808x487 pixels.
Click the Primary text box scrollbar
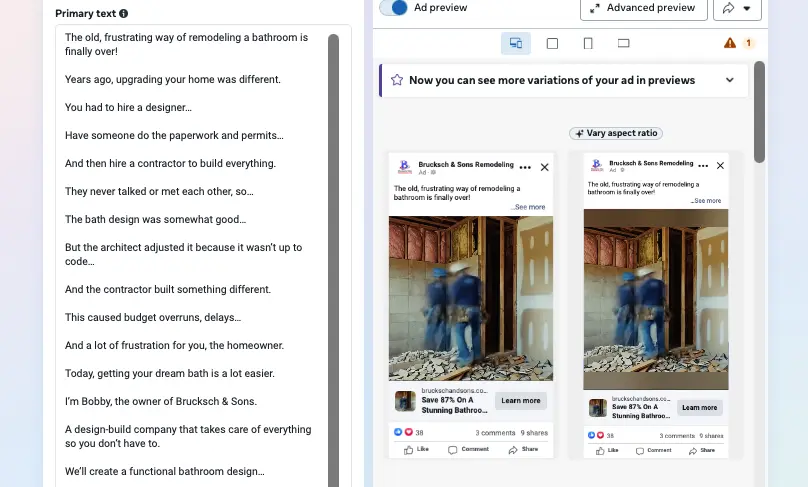[334, 250]
